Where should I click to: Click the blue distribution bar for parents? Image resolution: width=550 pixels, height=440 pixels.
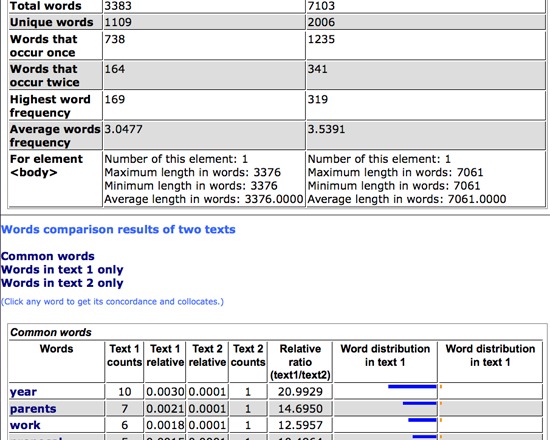pyautogui.click(x=420, y=404)
